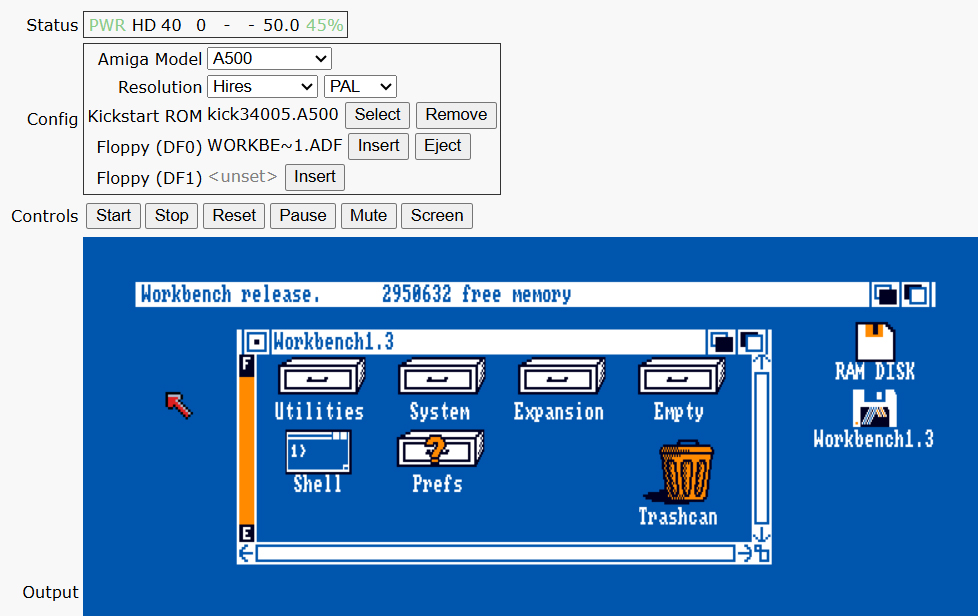
Task: Select the Workbench1.3 disk icon
Action: [873, 410]
